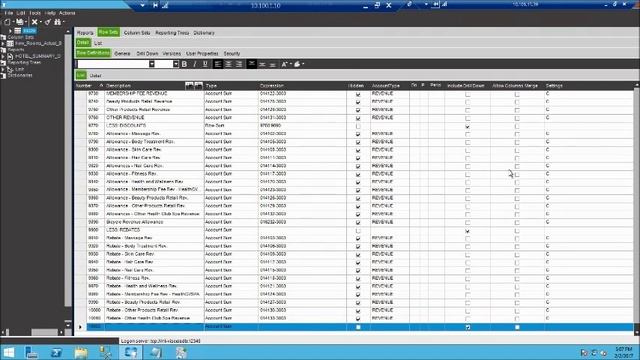Viewport: 640px width, 360px height.
Task: Click the Save toolbar icon
Action: point(19,22)
